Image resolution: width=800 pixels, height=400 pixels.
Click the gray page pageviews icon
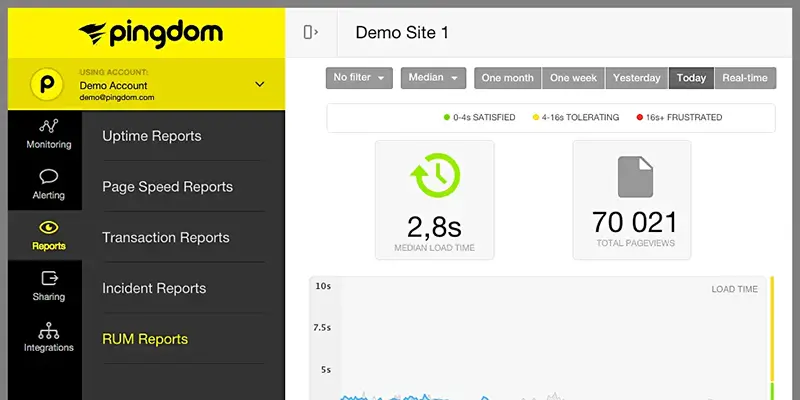(x=635, y=177)
